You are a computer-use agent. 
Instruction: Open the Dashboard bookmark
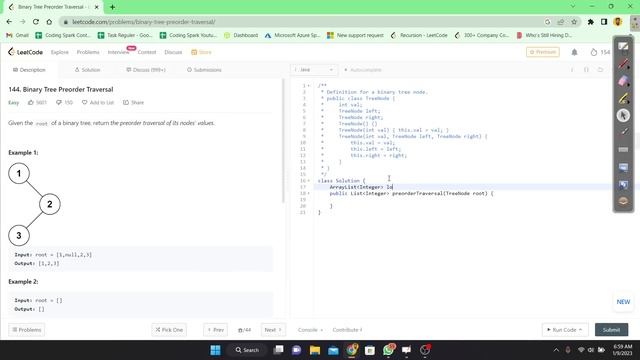pos(241,36)
